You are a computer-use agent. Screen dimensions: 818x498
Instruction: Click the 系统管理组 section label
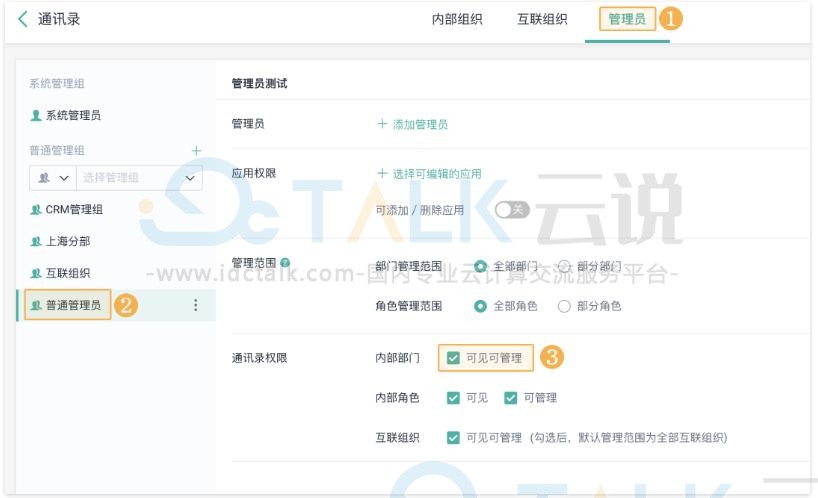point(56,83)
